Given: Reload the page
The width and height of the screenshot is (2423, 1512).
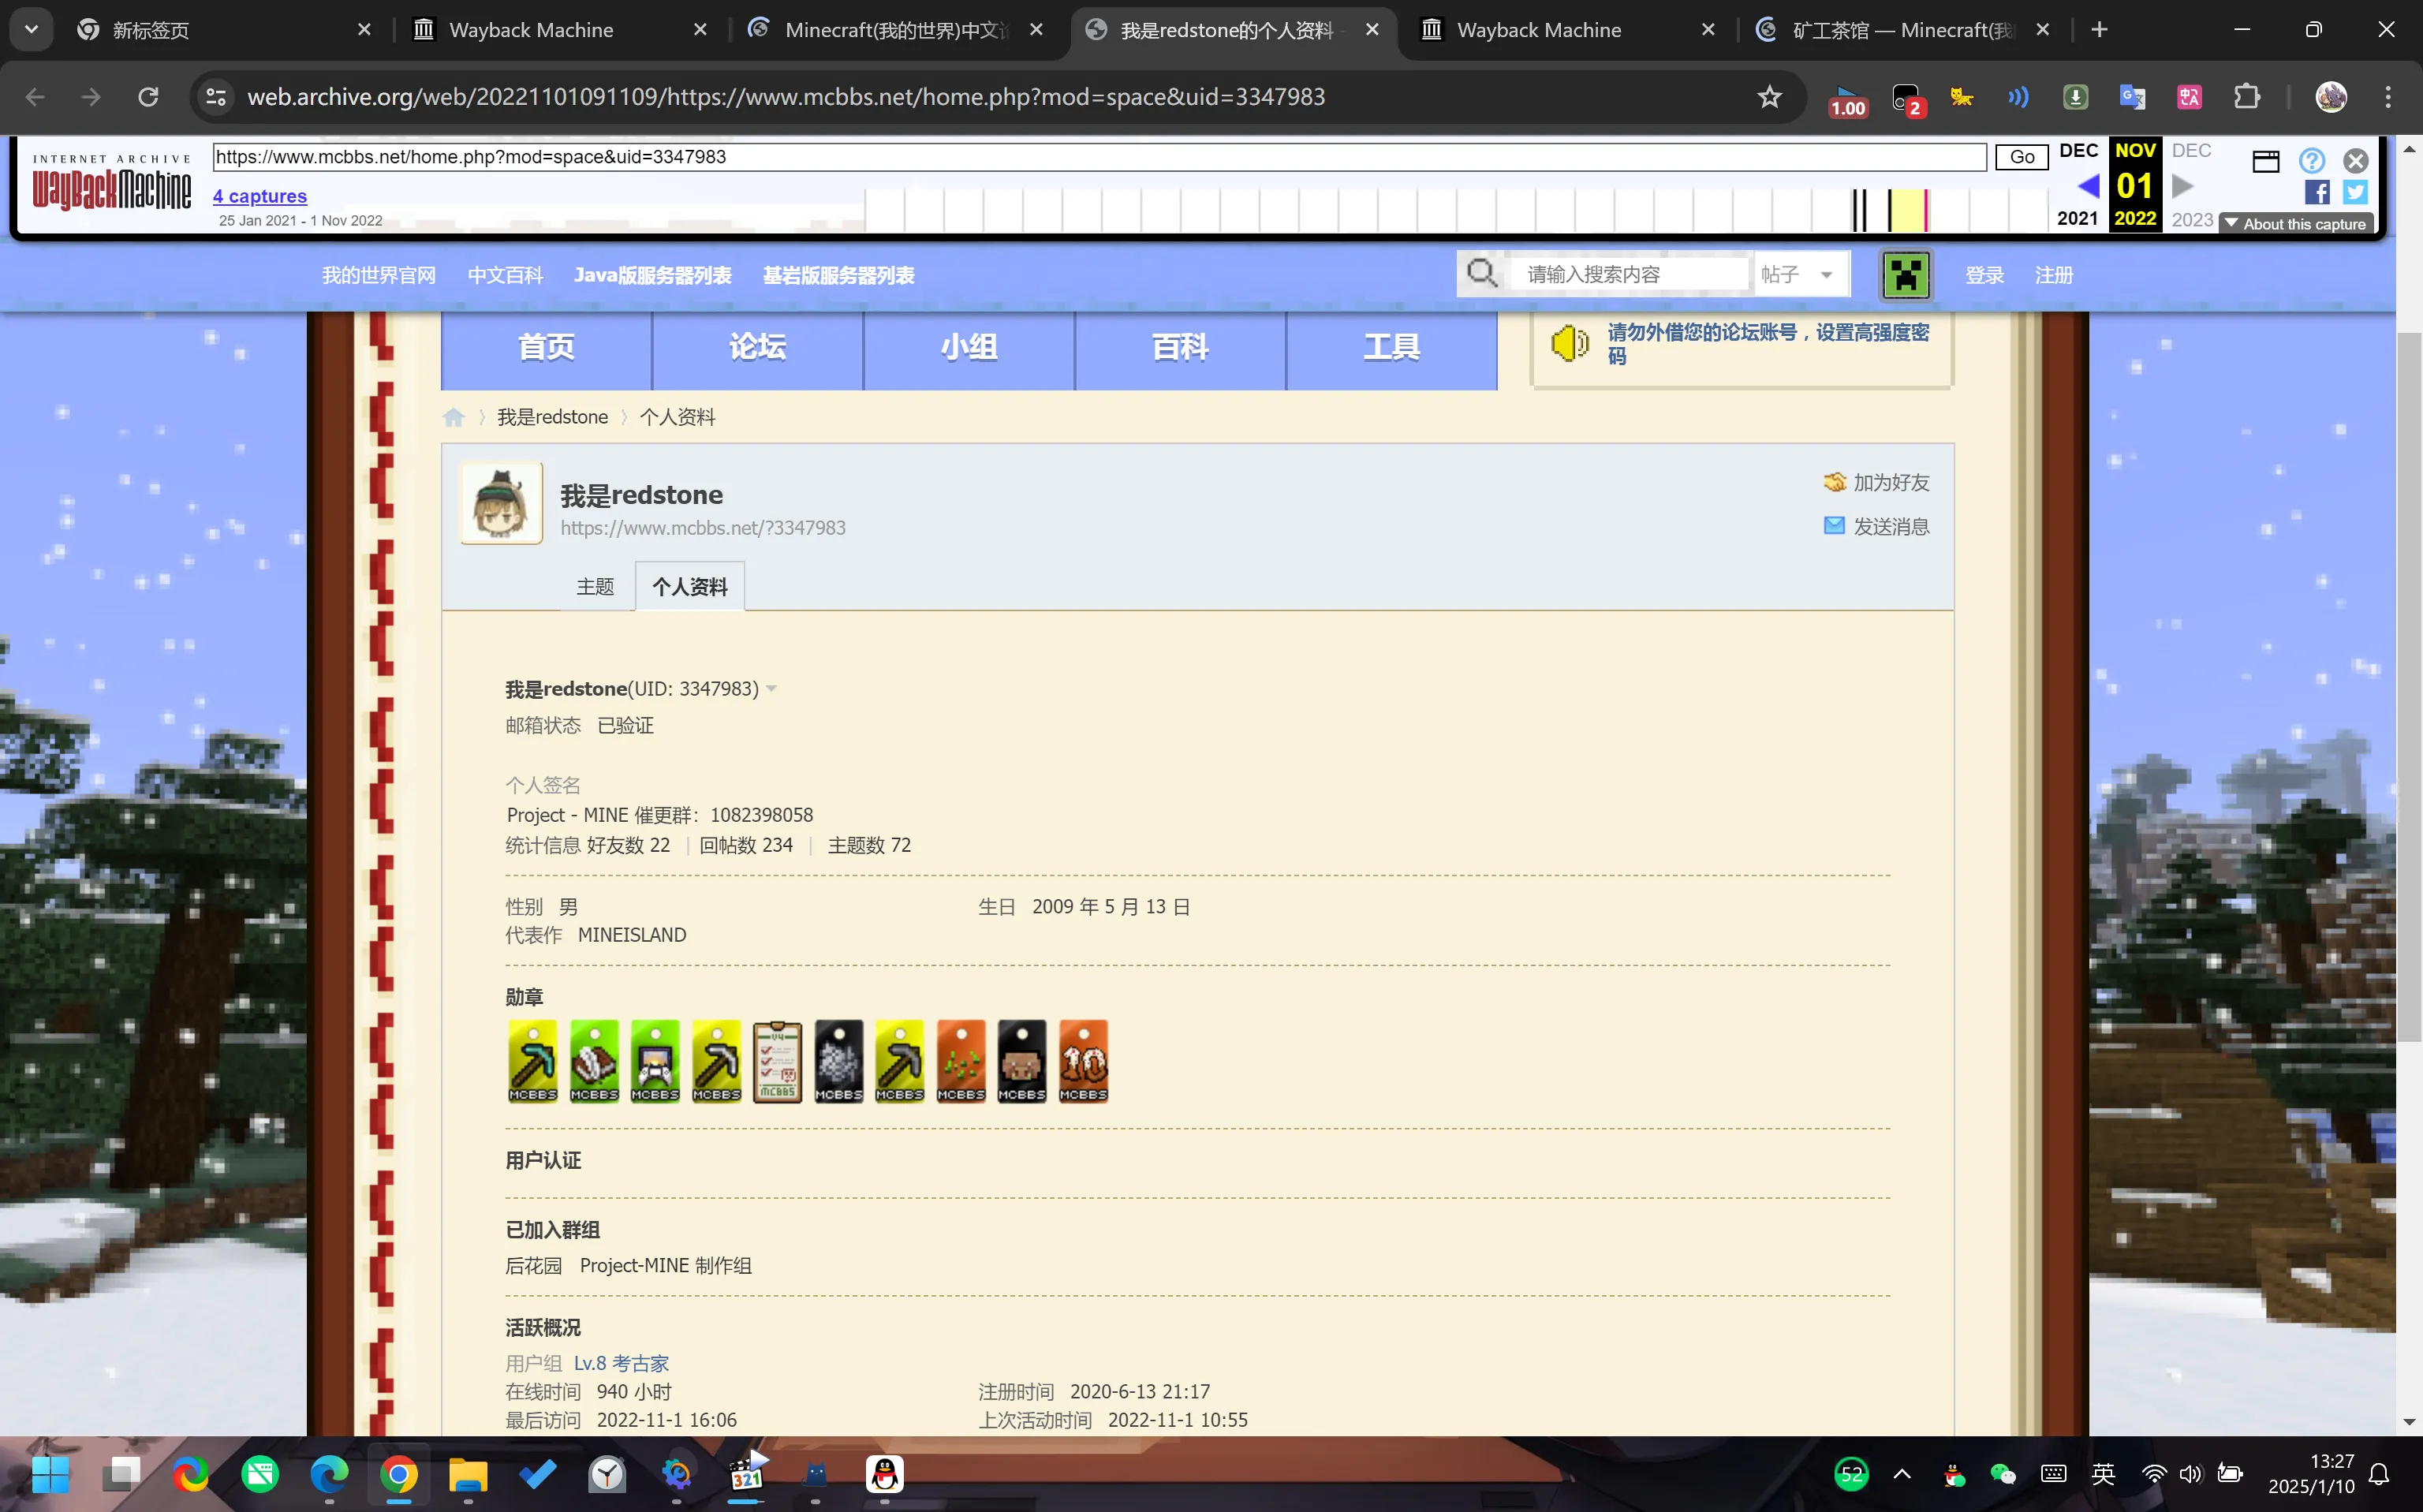Looking at the screenshot, I should (148, 97).
